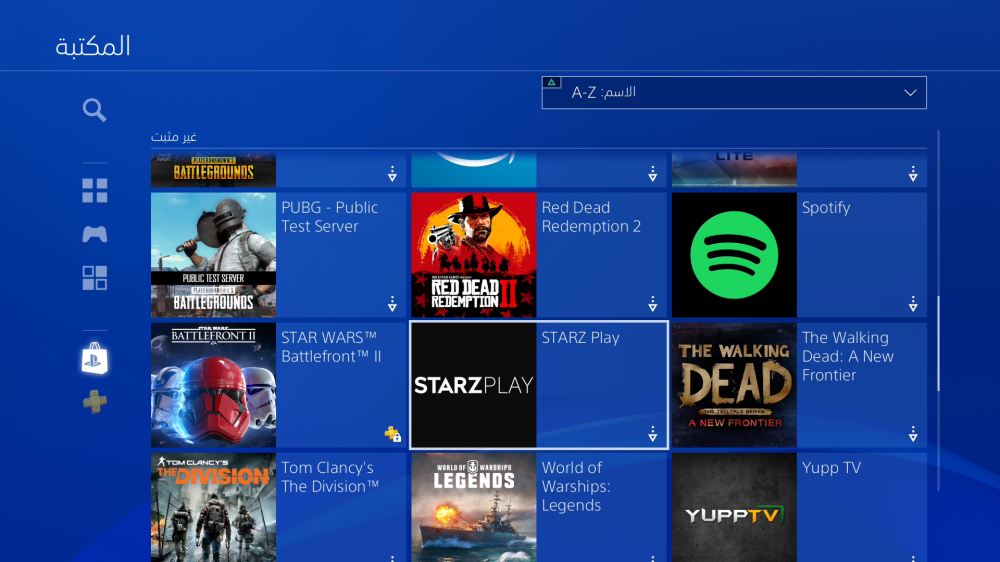Click the download arrow on PUBG Public Test Server

coord(392,304)
